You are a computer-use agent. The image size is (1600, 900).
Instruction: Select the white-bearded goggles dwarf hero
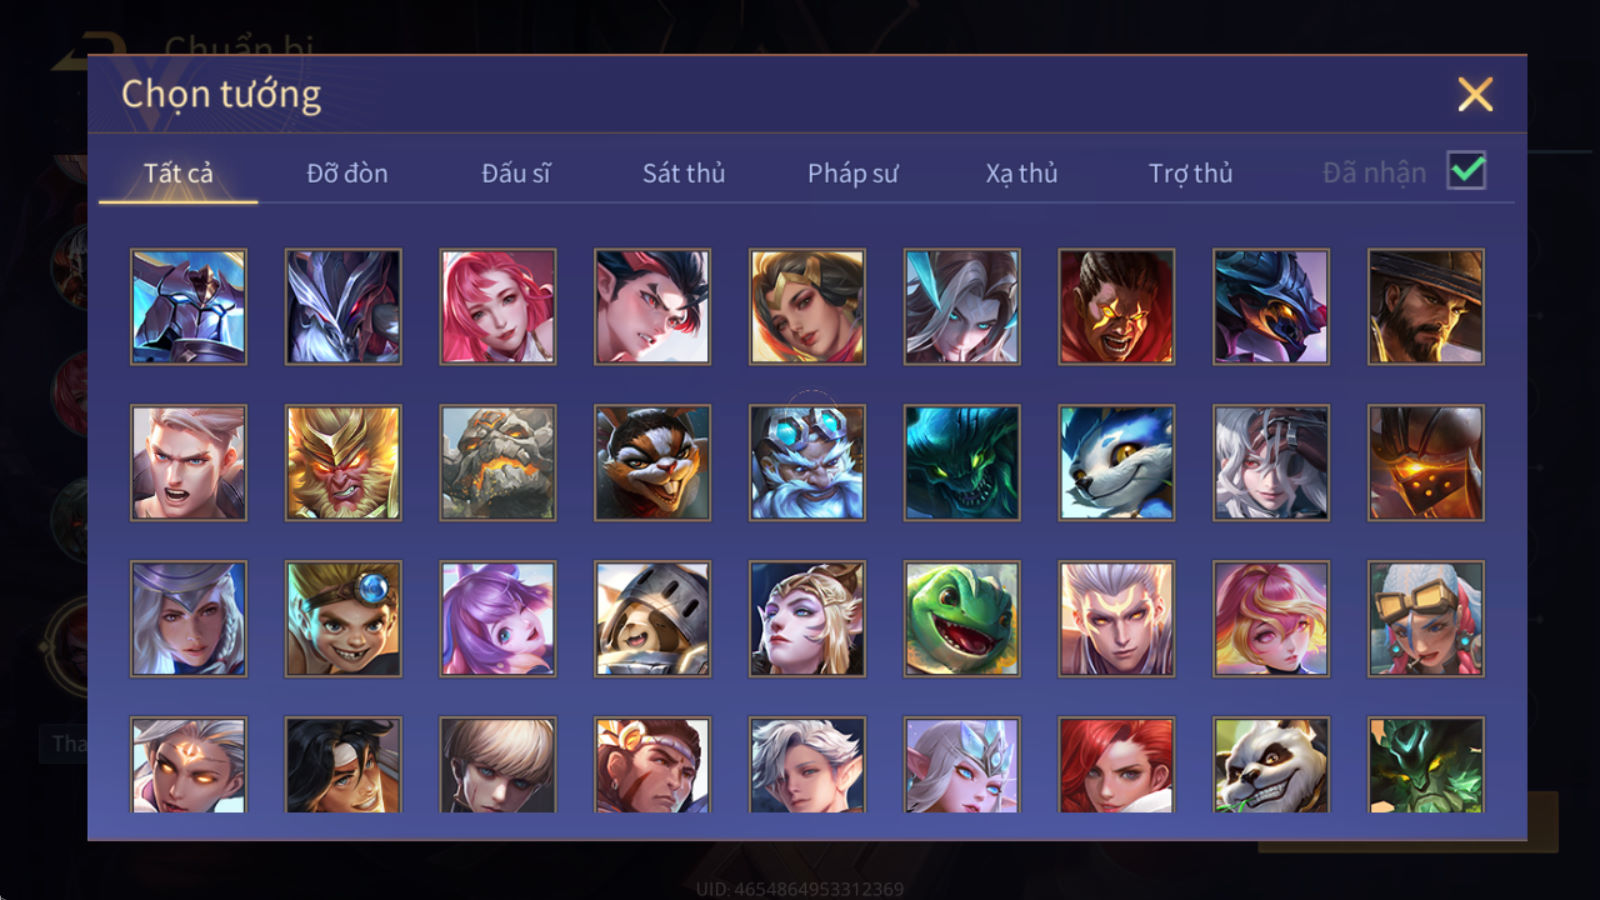tap(807, 462)
